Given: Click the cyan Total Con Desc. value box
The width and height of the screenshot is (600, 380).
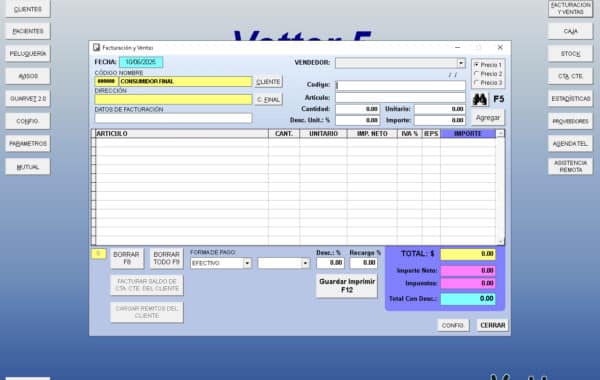Looking at the screenshot, I should pos(468,299).
